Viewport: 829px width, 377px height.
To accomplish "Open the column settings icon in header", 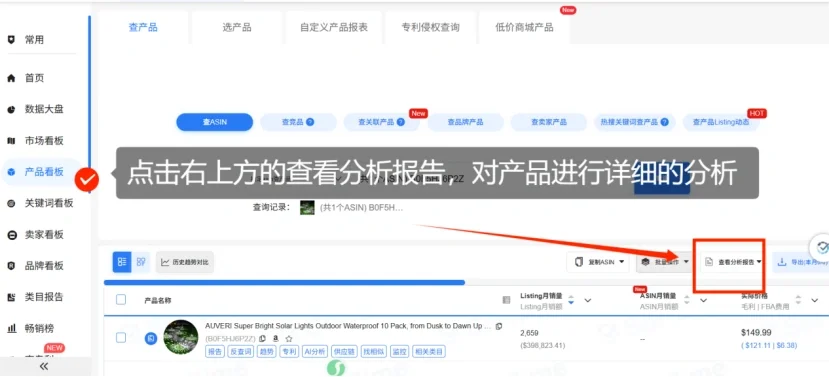I will click(x=506, y=300).
